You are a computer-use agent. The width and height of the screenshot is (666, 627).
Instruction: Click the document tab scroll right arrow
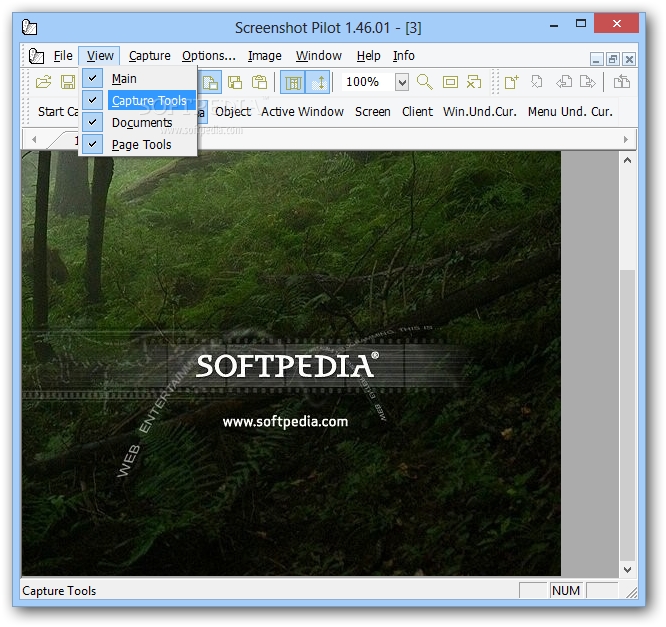click(x=626, y=139)
